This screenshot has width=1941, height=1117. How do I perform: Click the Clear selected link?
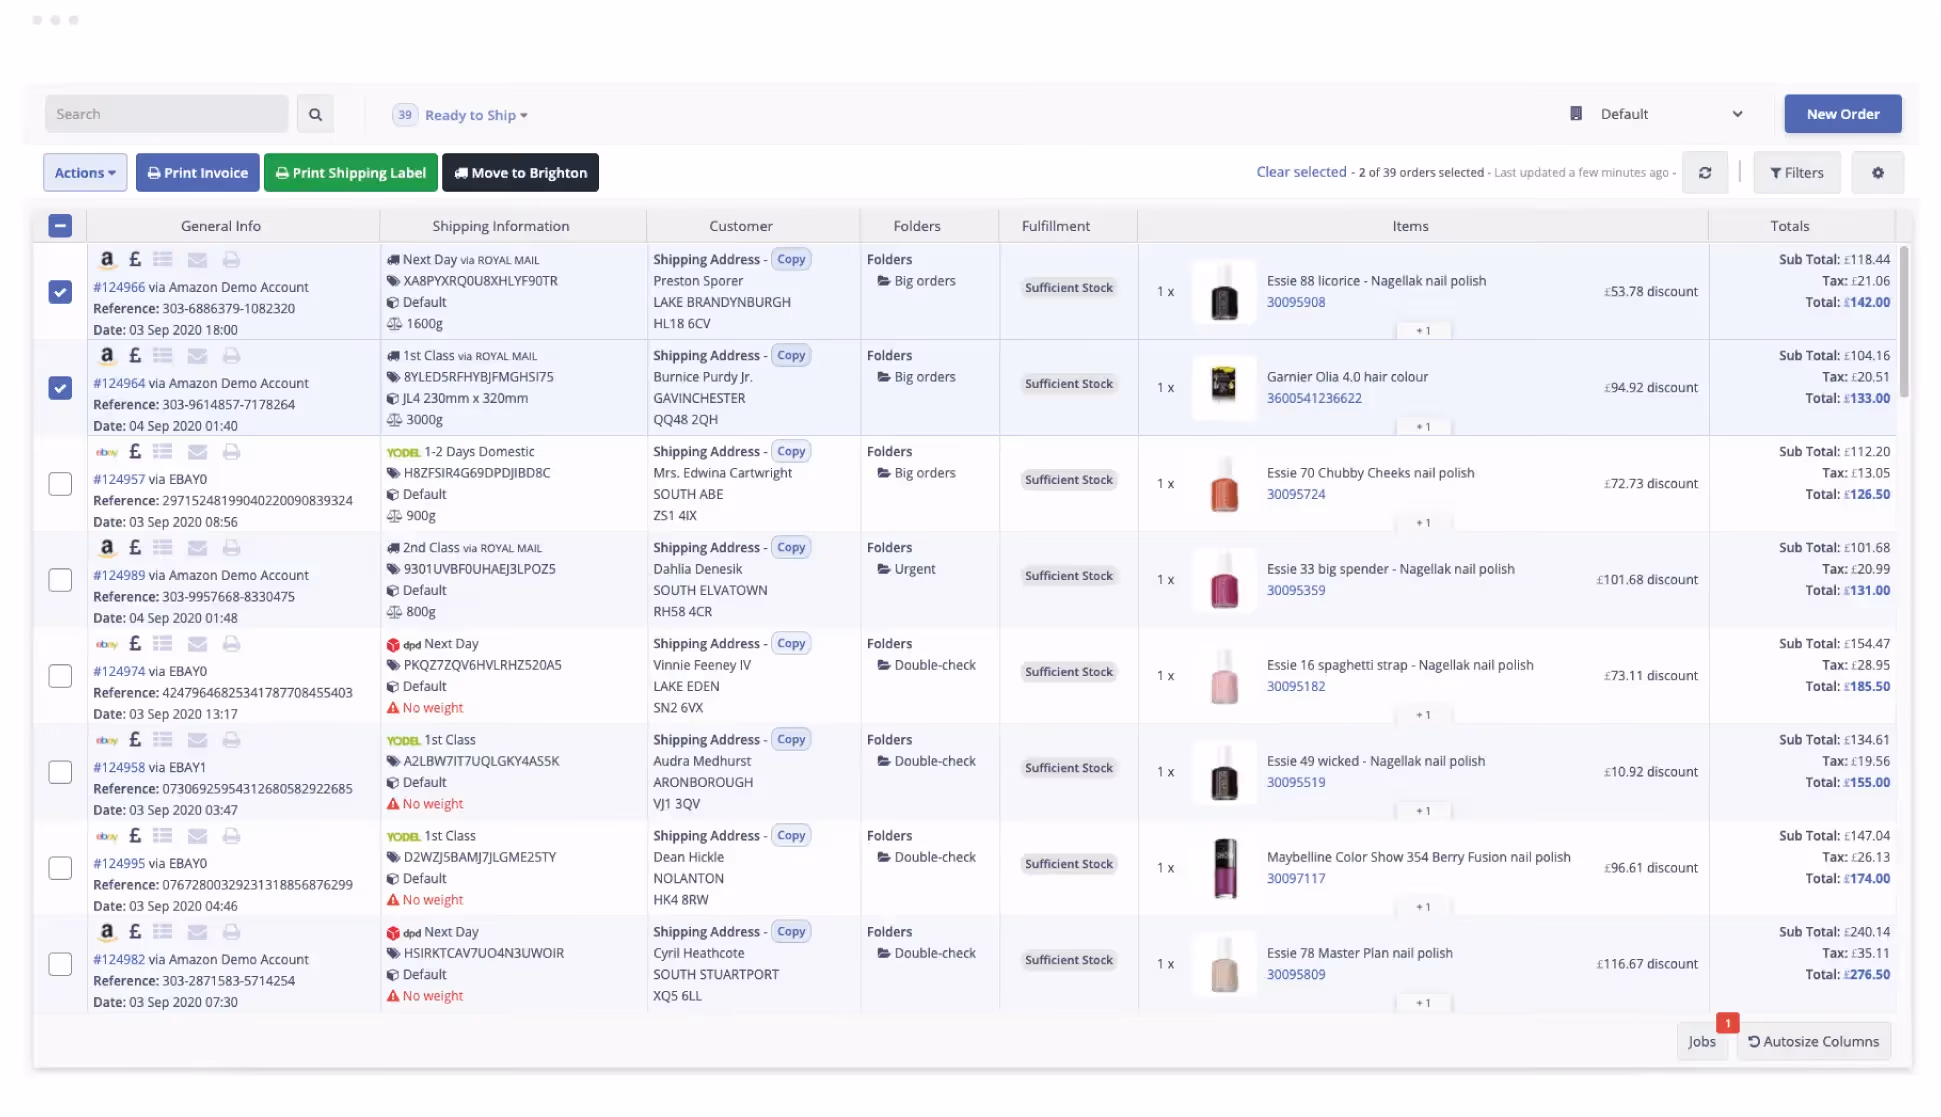pyautogui.click(x=1301, y=172)
